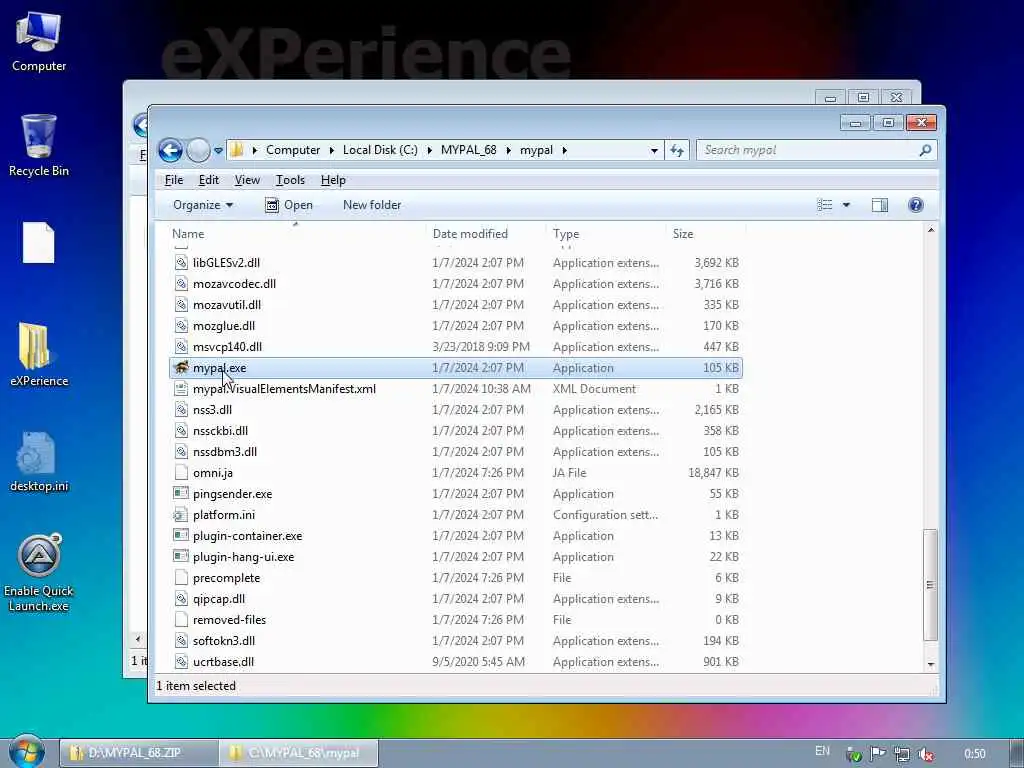The width and height of the screenshot is (1024, 768).
Task: Click the plugin-container.exe file icon
Action: (x=181, y=536)
